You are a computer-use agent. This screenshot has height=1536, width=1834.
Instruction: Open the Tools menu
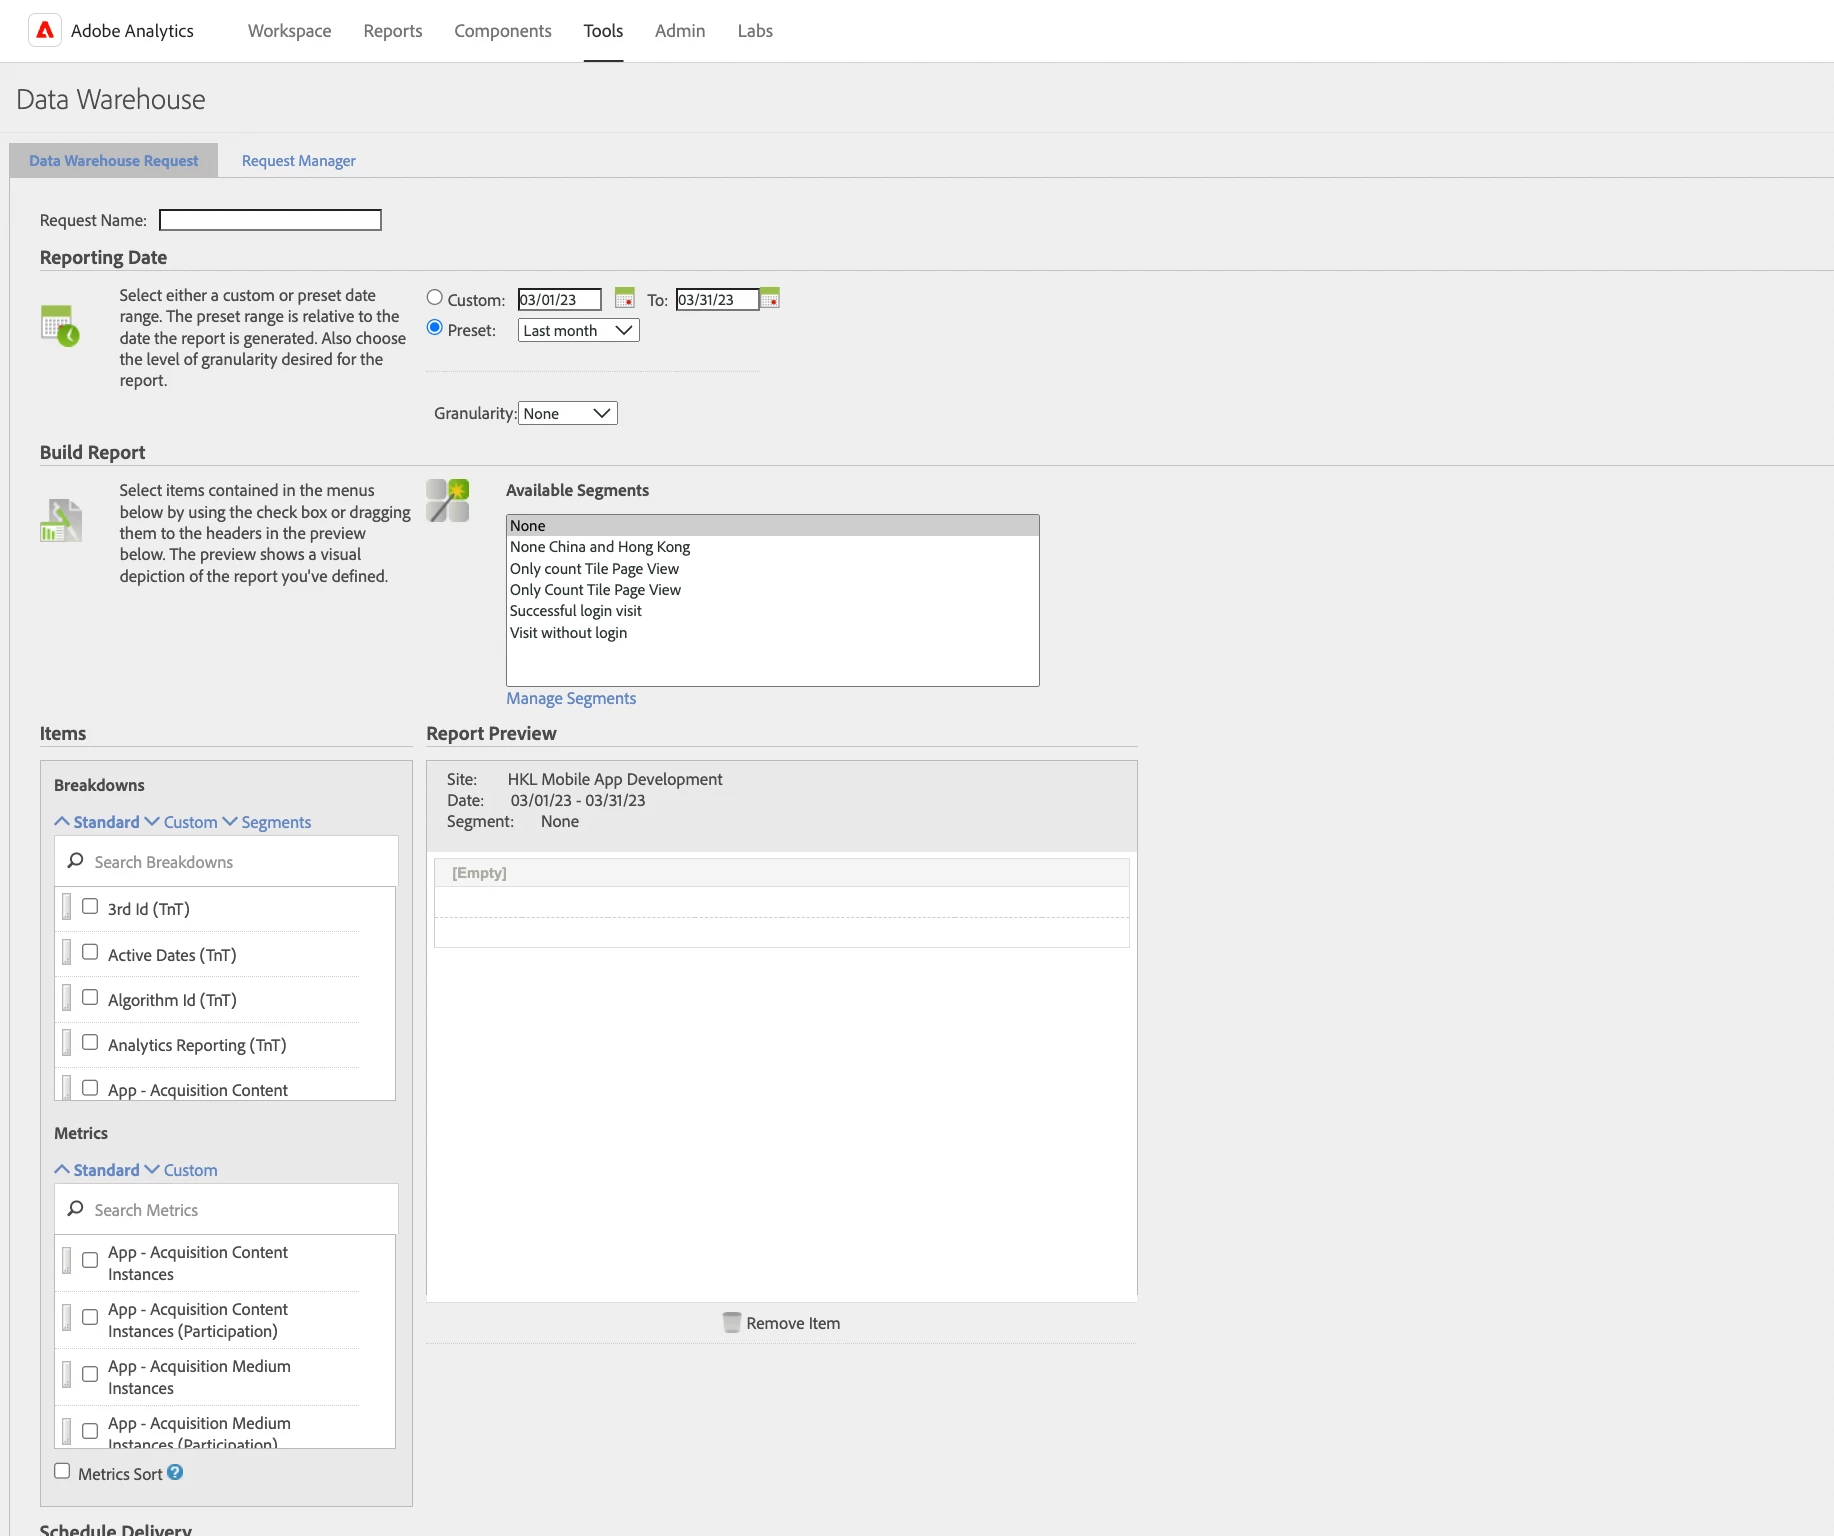[x=603, y=31]
